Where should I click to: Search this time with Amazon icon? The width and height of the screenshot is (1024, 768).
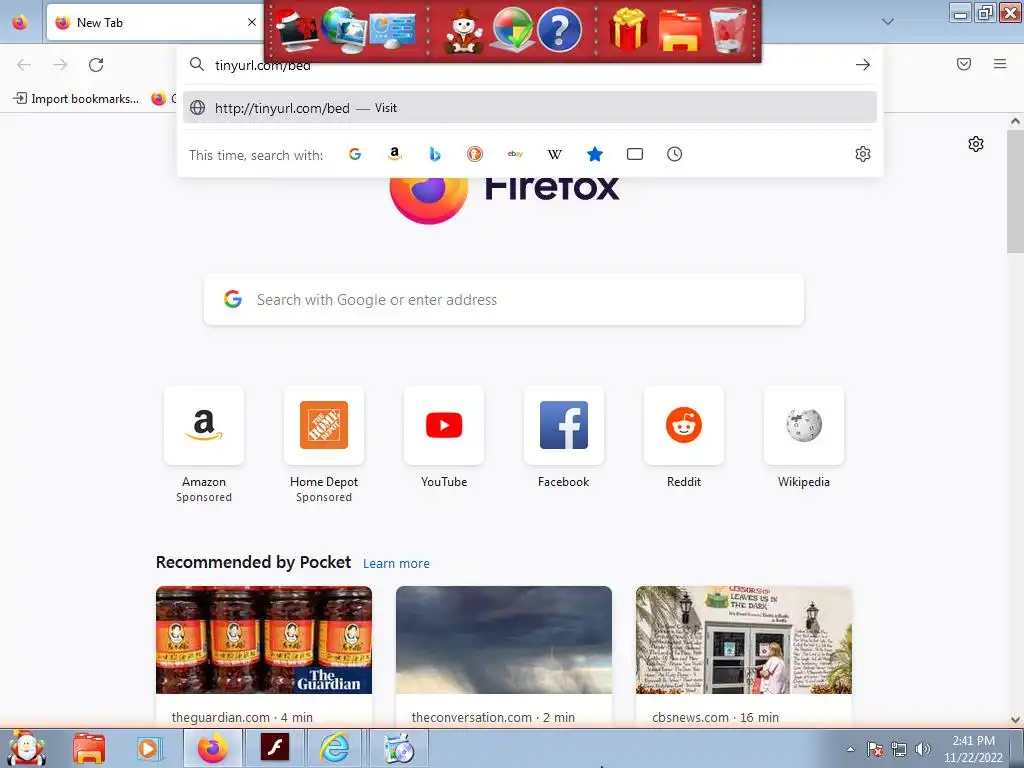click(x=394, y=154)
